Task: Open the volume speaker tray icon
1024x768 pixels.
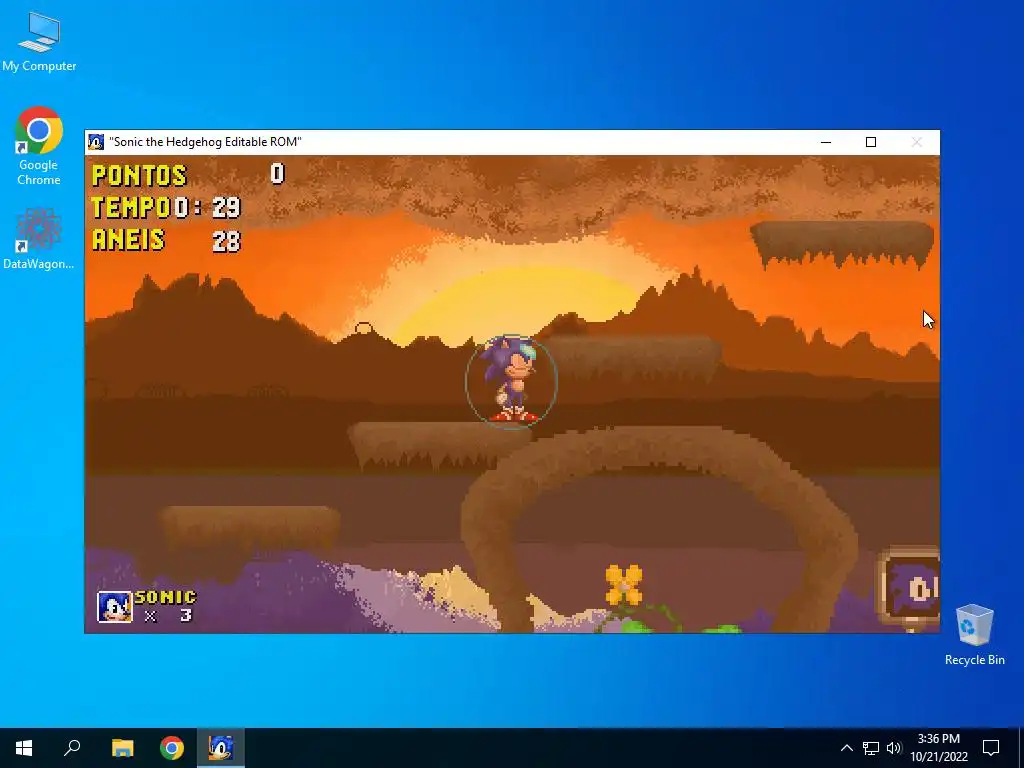Action: tap(894, 748)
